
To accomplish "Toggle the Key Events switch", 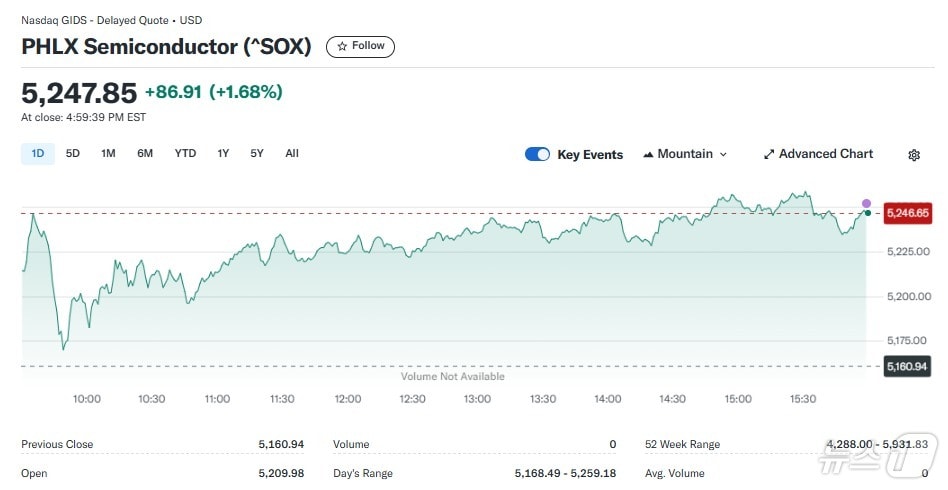I will pyautogui.click(x=537, y=154).
